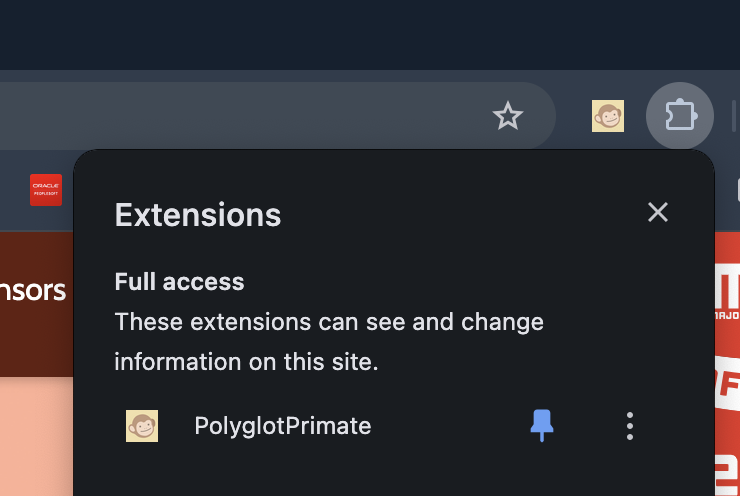Screen dimensions: 740x496
Task: Click the partially visible icon at the bookmarks bar's right edge
Action: point(737,189)
